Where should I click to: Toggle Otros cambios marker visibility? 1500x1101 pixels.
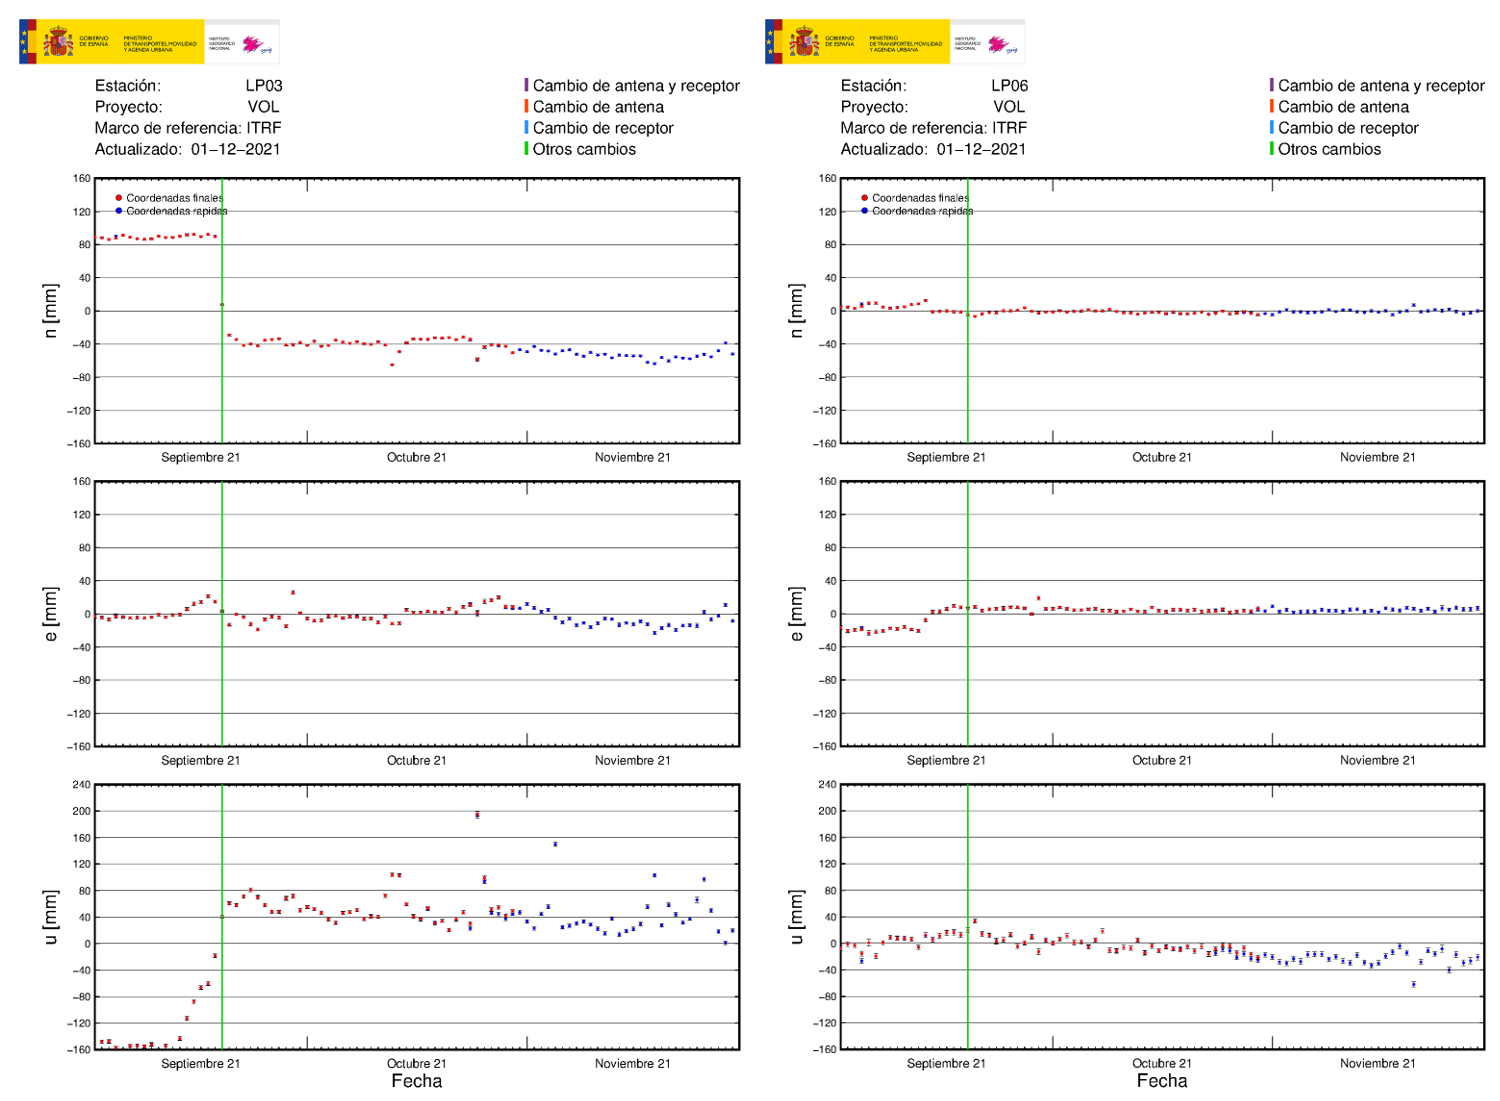(x=526, y=149)
